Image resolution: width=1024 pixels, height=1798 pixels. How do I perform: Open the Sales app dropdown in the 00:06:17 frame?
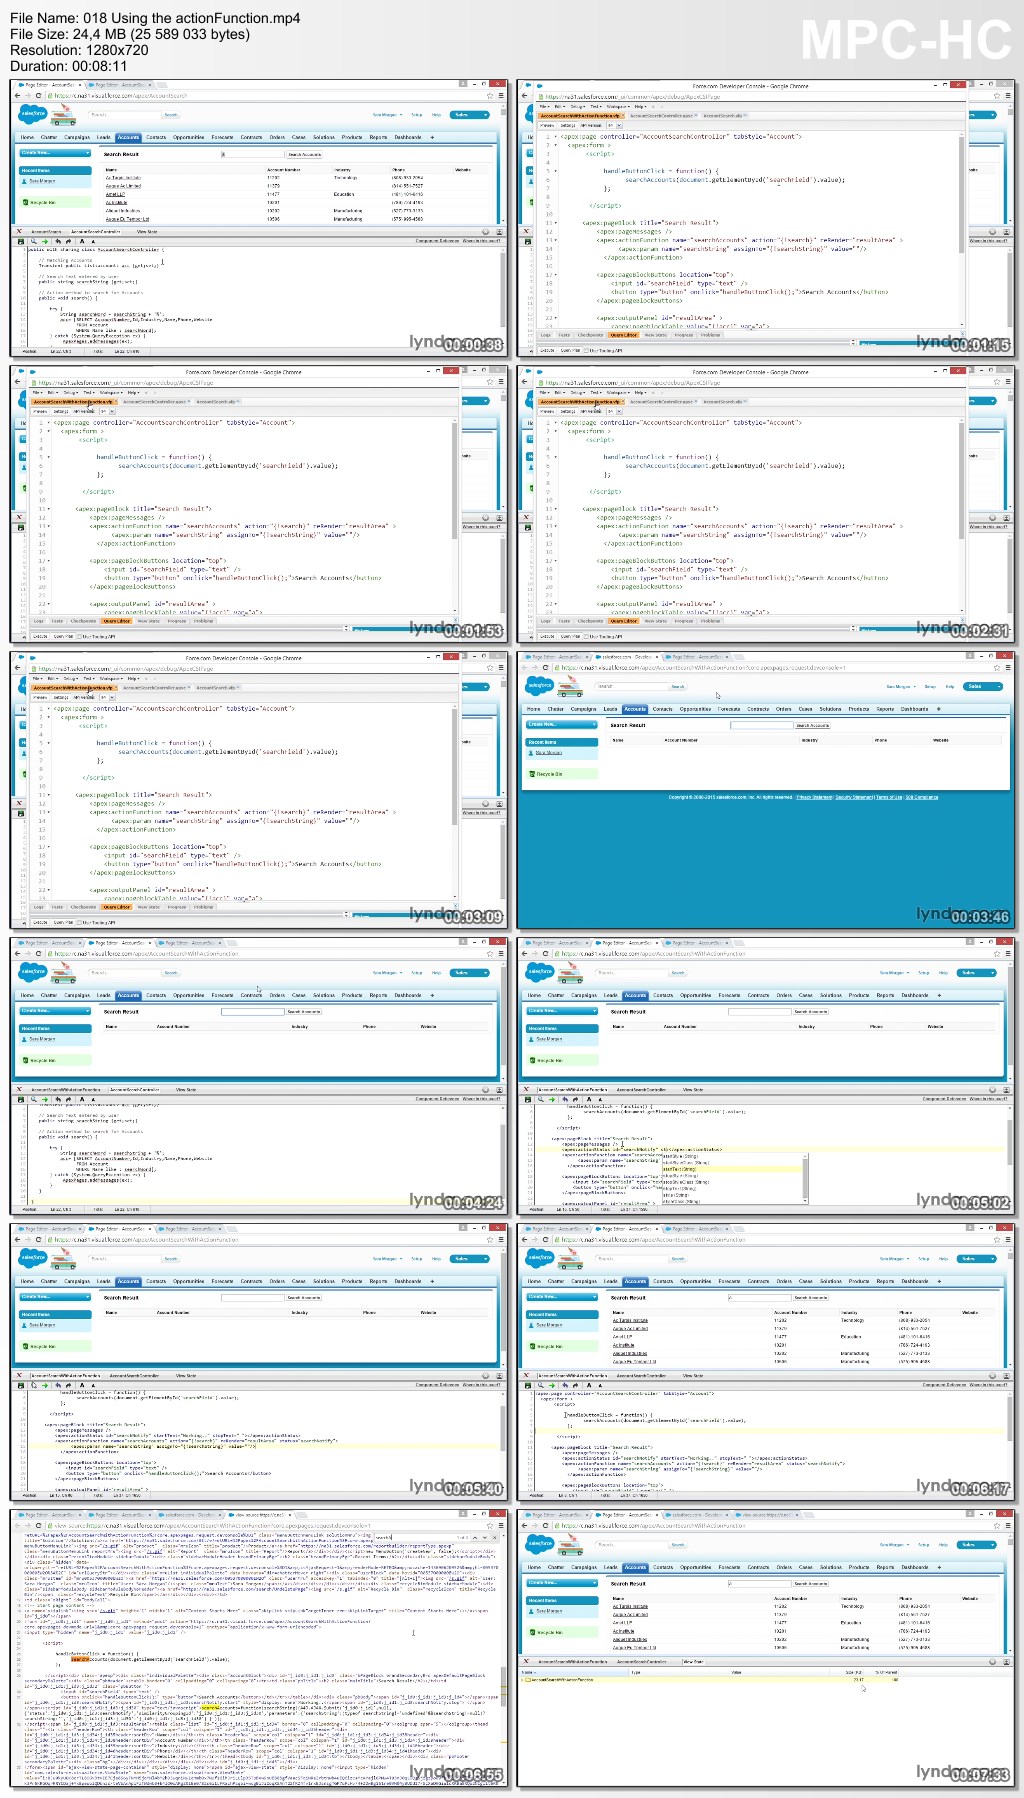pos(976,1259)
